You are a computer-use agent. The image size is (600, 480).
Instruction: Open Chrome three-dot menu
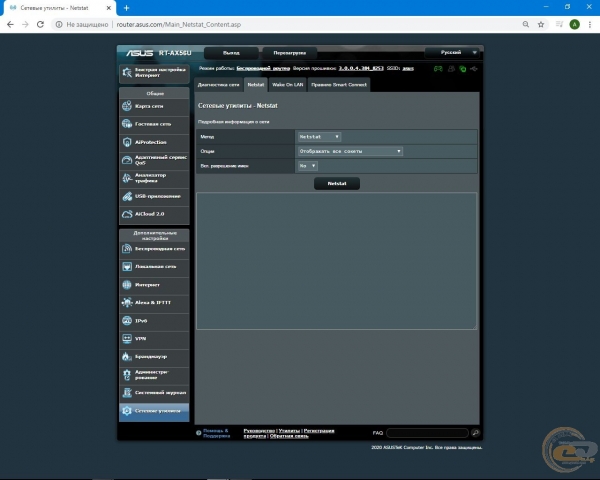(x=590, y=24)
